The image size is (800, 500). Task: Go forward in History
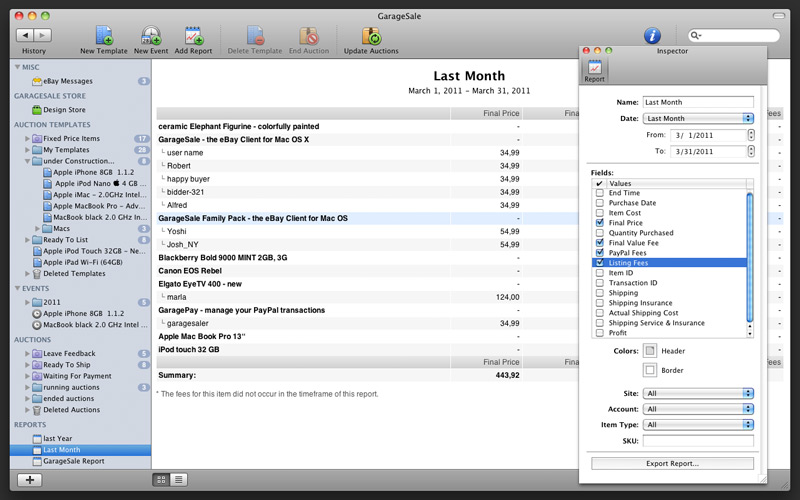click(43, 35)
